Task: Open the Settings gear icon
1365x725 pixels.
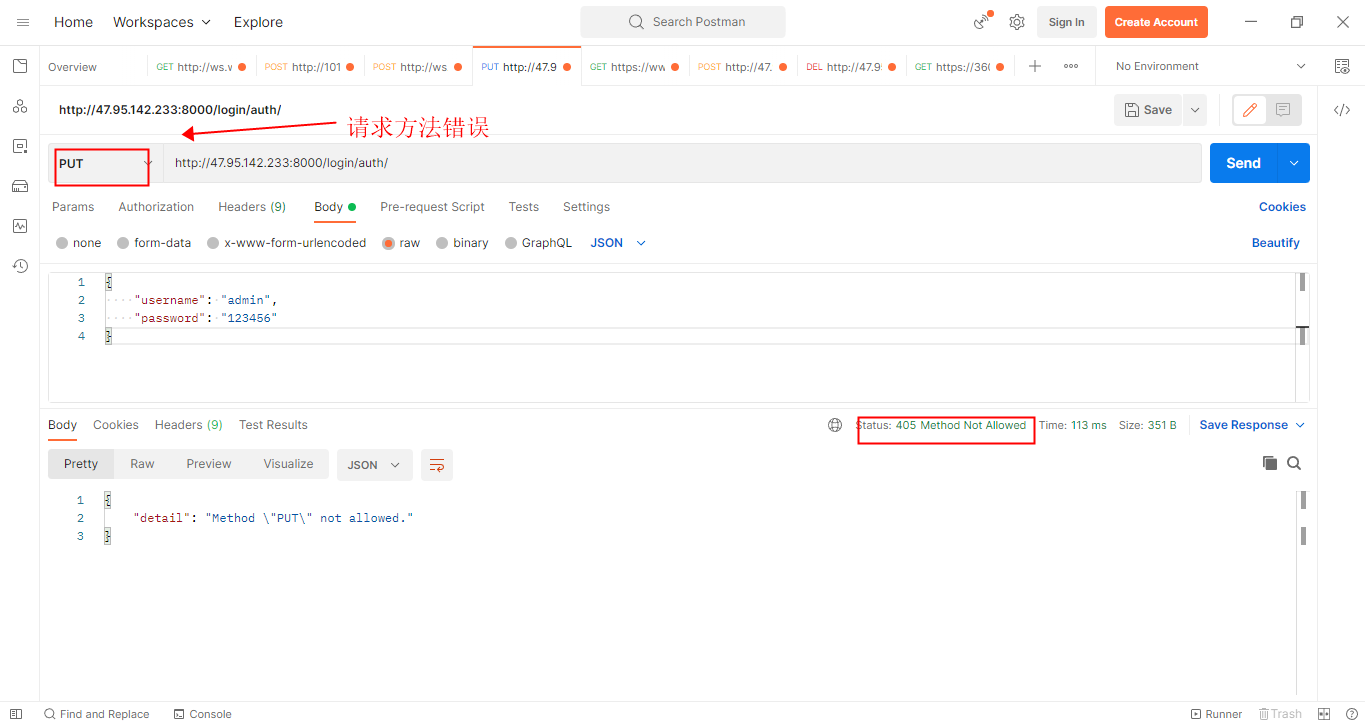Action: [x=1017, y=22]
